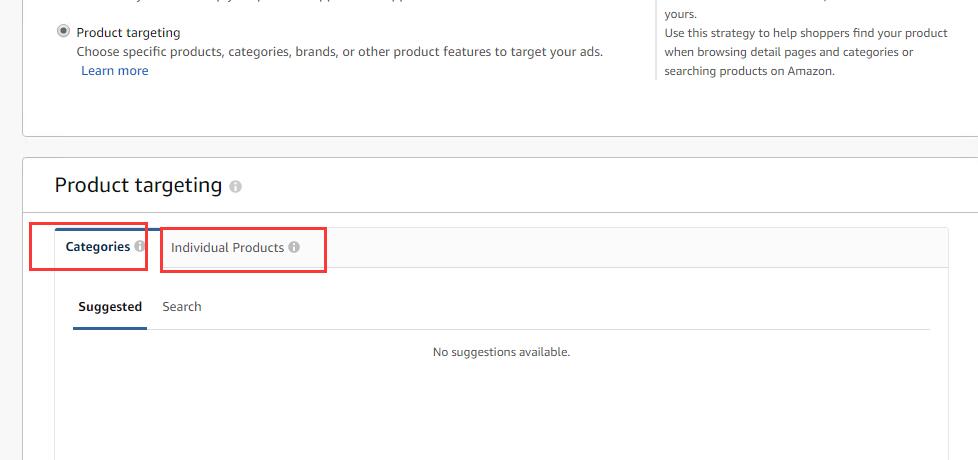The image size is (978, 460).
Task: Select the Suggested sub-tab
Action: tap(110, 307)
